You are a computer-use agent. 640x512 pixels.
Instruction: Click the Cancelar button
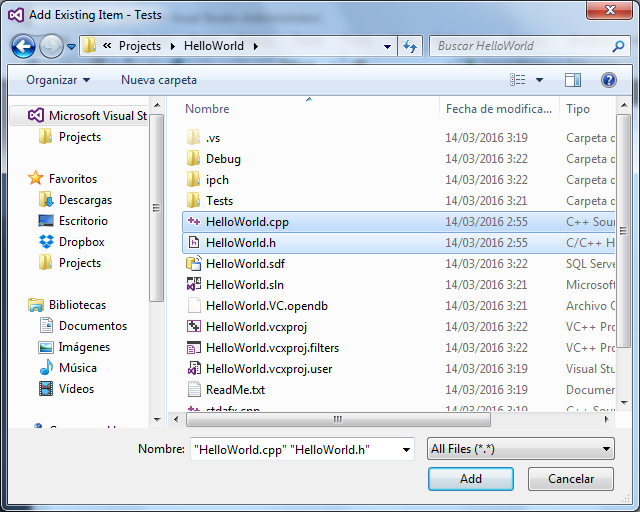click(x=571, y=479)
